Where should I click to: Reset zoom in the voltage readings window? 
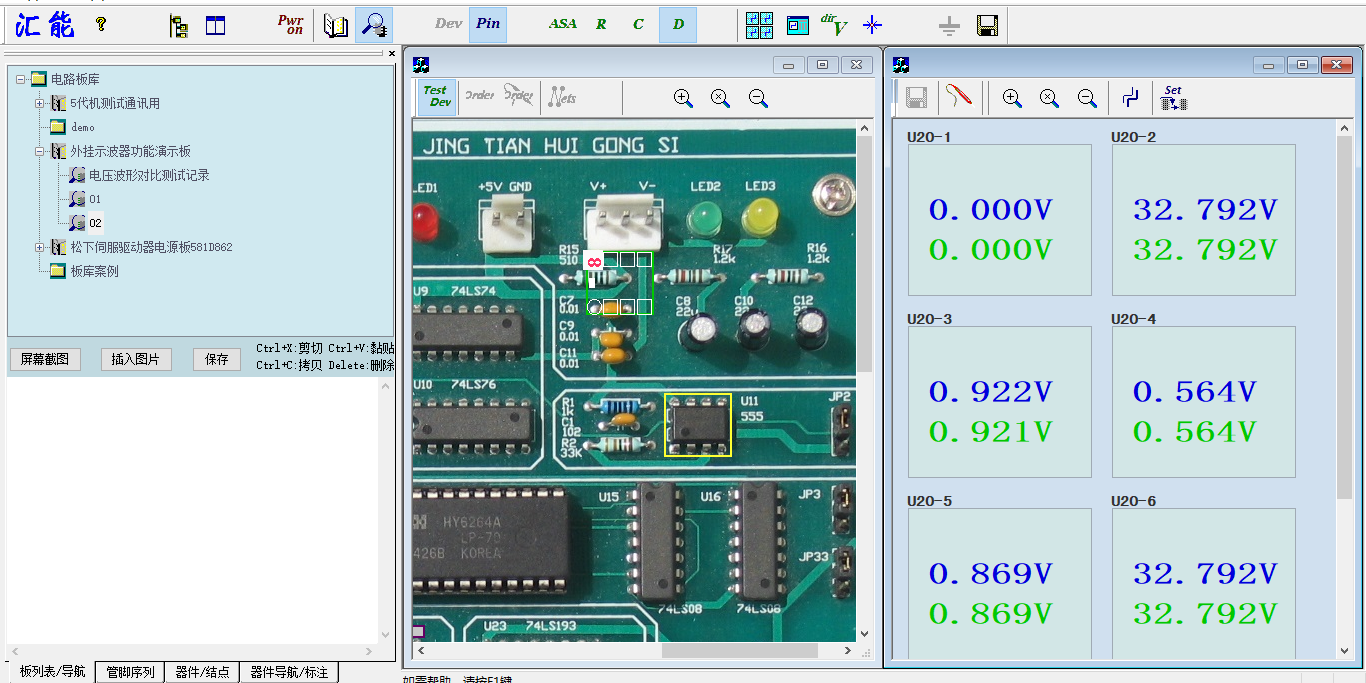click(x=1049, y=98)
